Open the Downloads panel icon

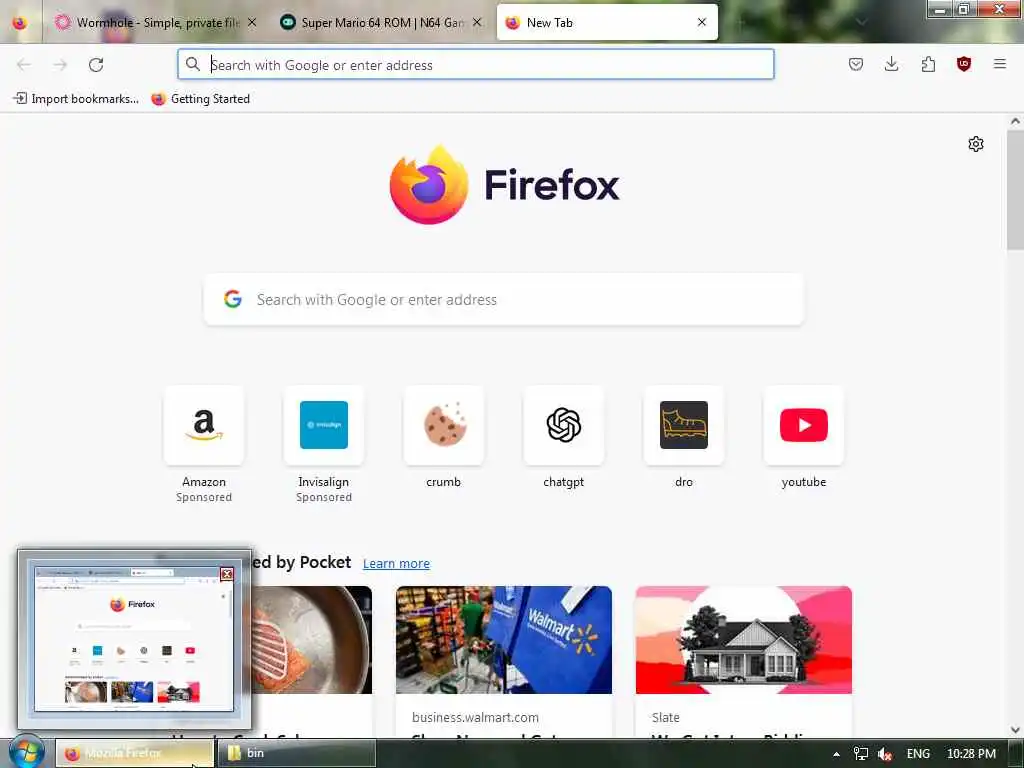point(891,64)
